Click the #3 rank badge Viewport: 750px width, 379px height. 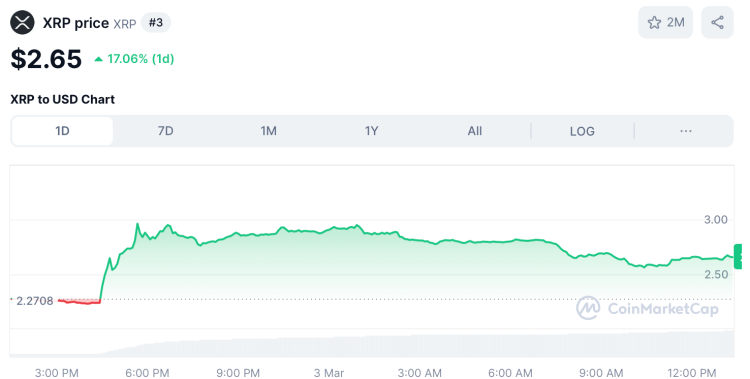coord(156,22)
